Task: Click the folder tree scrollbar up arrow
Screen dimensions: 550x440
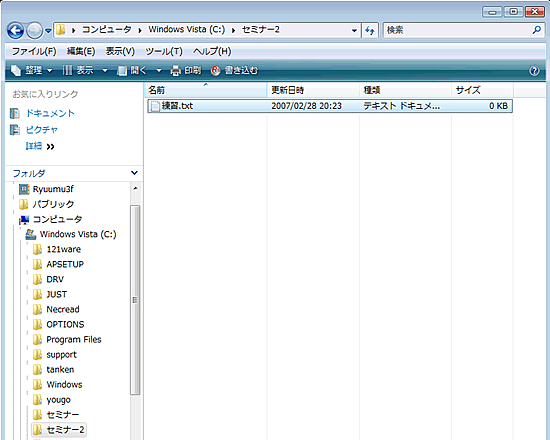Action: (135, 188)
